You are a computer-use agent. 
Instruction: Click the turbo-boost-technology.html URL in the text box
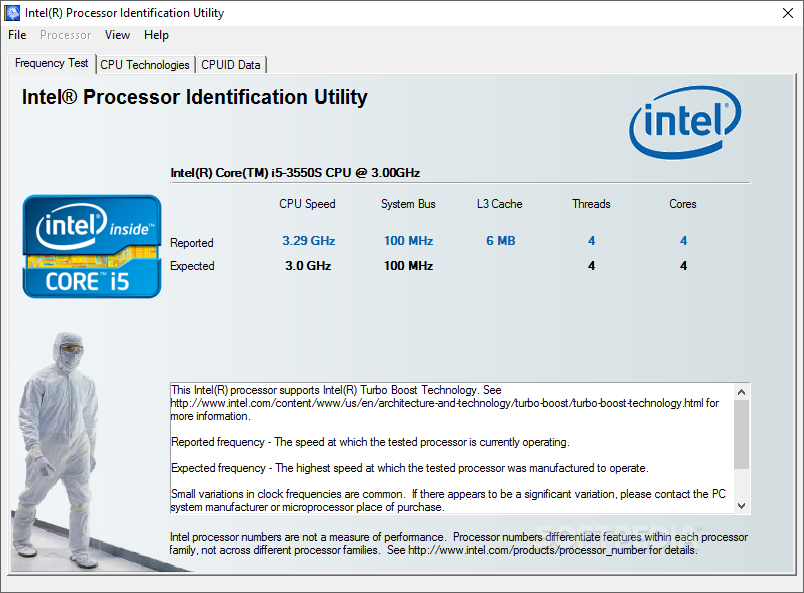pos(437,403)
